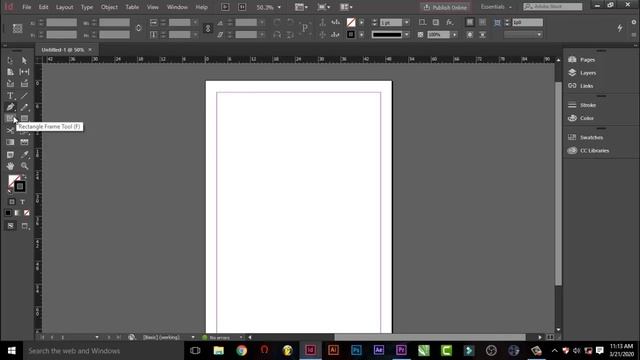Click the control bar stroke color swatch
The image size is (640, 360).
[351, 35]
